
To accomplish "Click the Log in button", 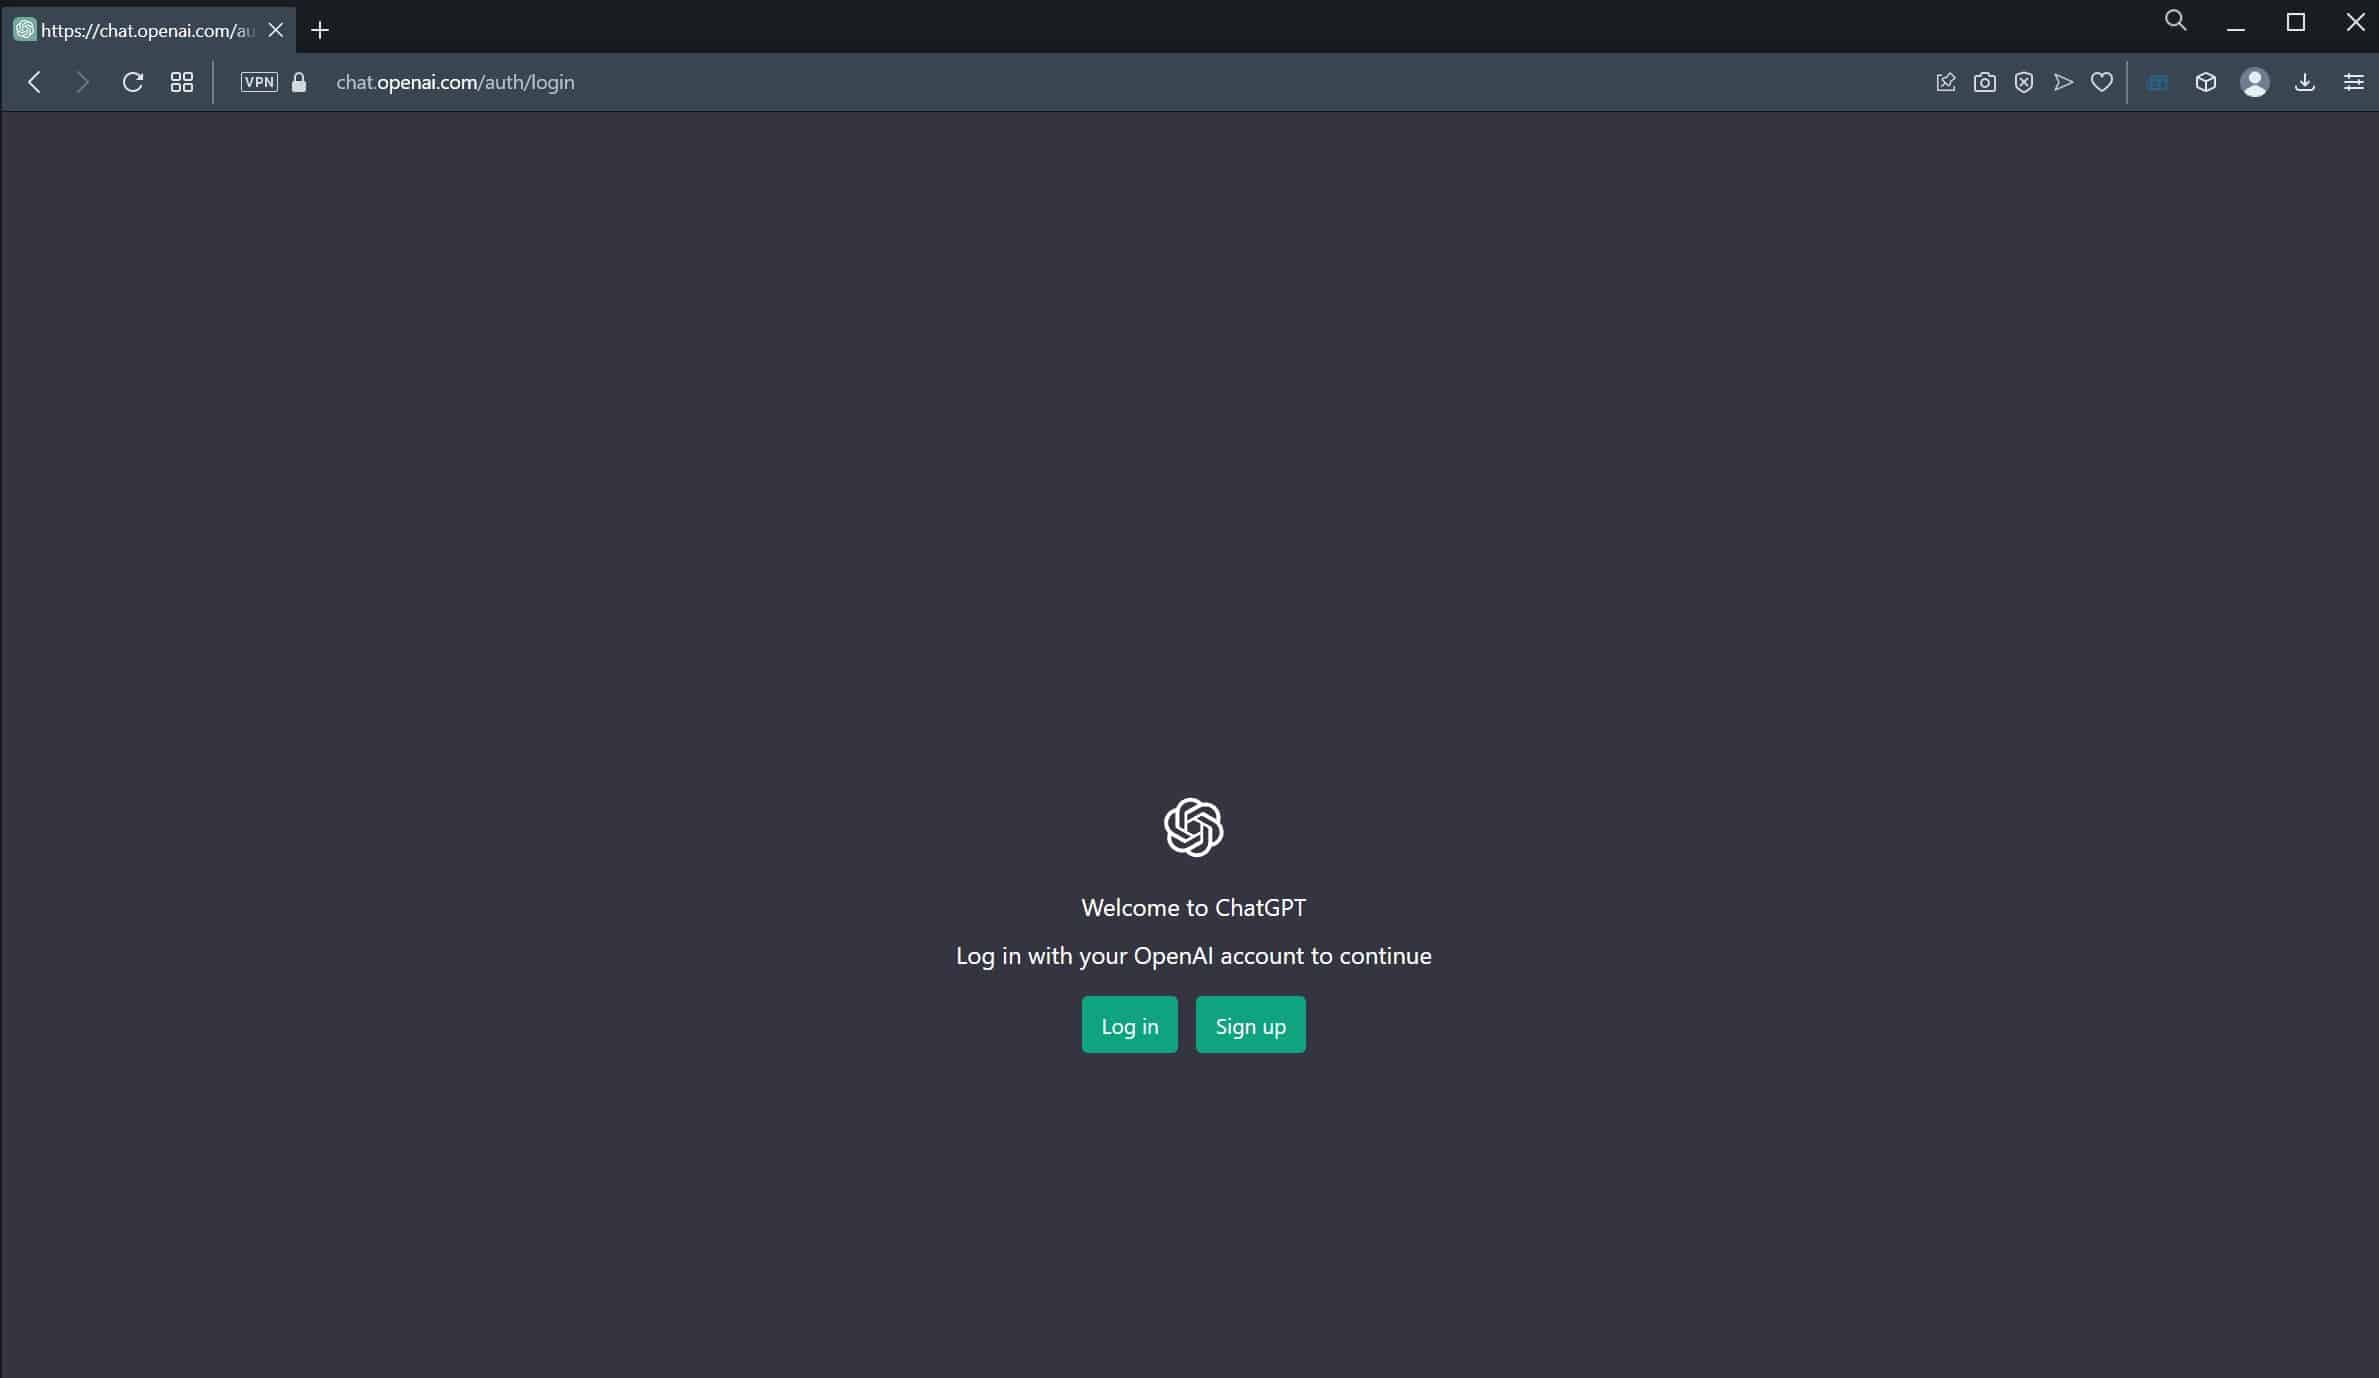I will pyautogui.click(x=1129, y=1025).
